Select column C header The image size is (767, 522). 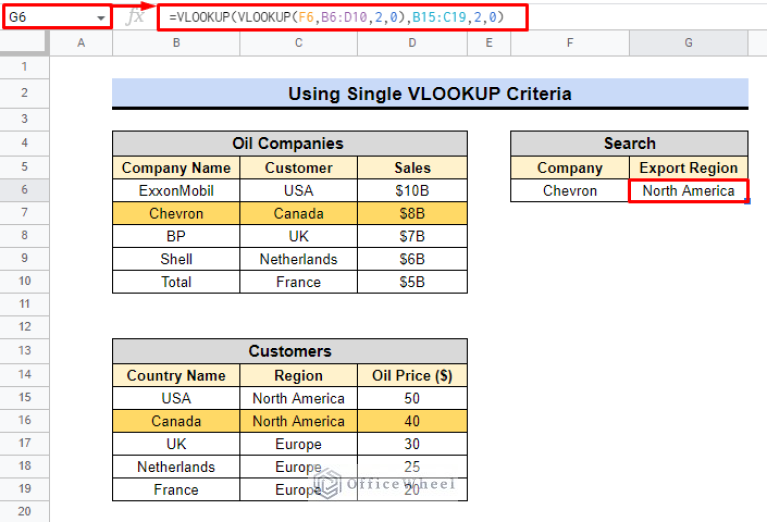click(298, 43)
